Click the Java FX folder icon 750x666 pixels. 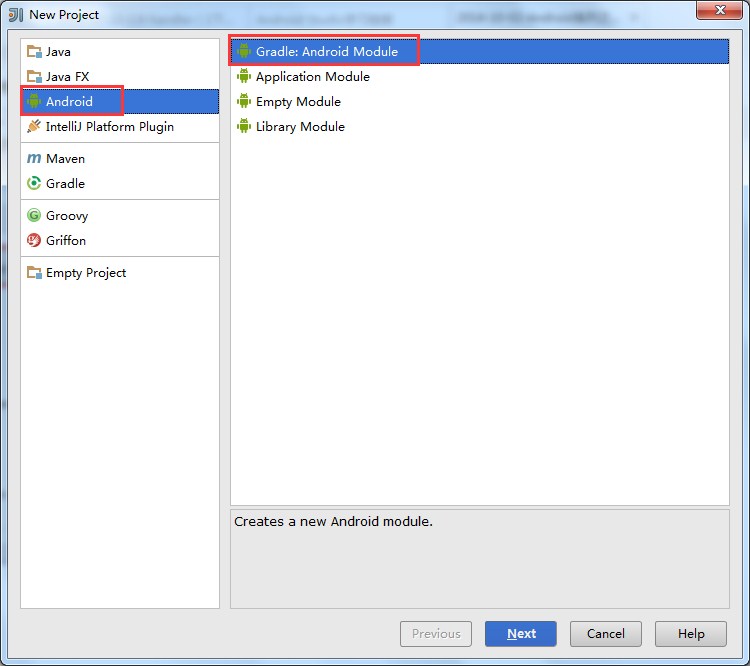click(x=34, y=77)
